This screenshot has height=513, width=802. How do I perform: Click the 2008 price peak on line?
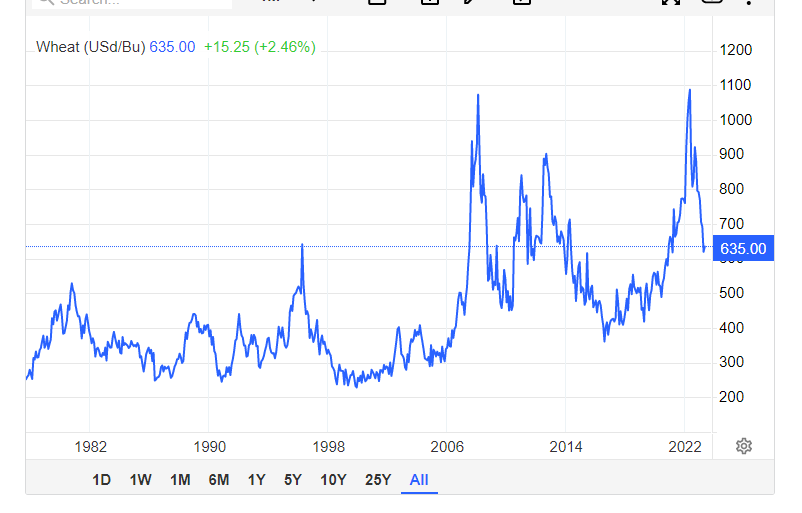(478, 96)
